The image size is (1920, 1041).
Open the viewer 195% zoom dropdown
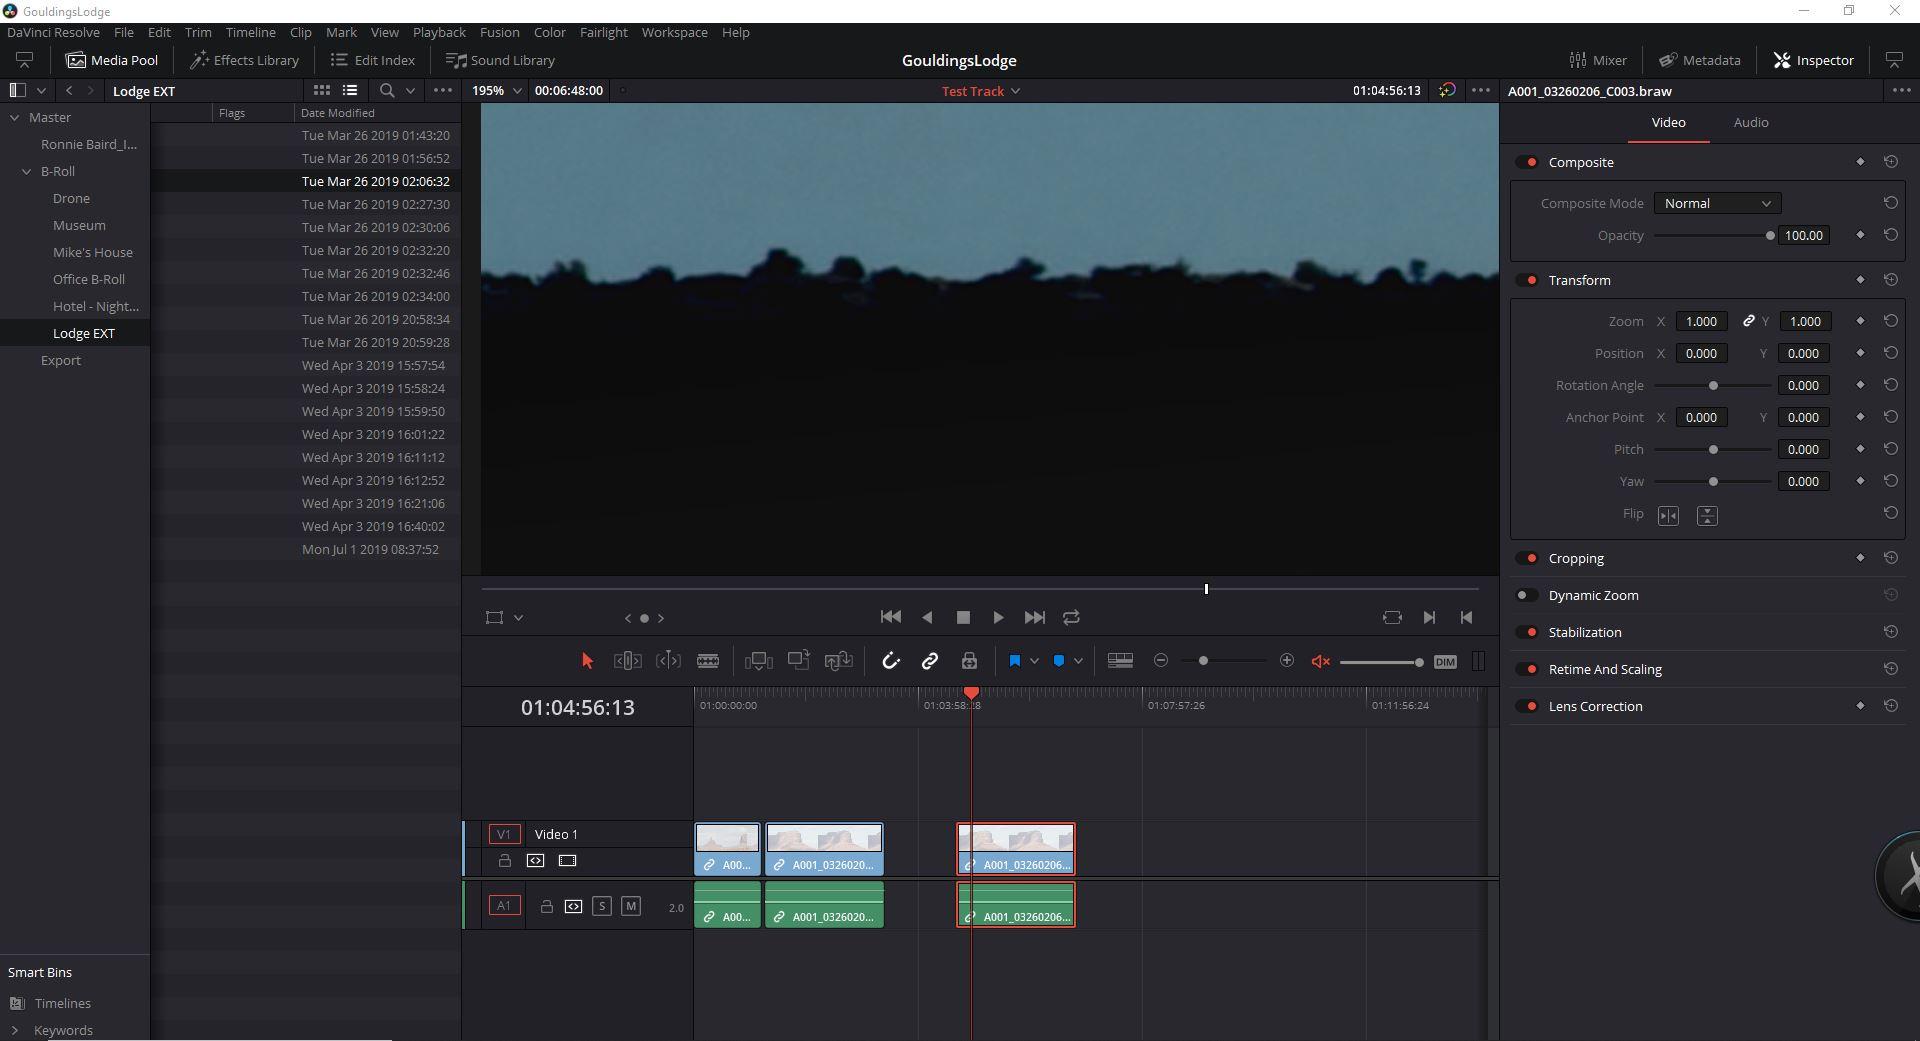497,90
